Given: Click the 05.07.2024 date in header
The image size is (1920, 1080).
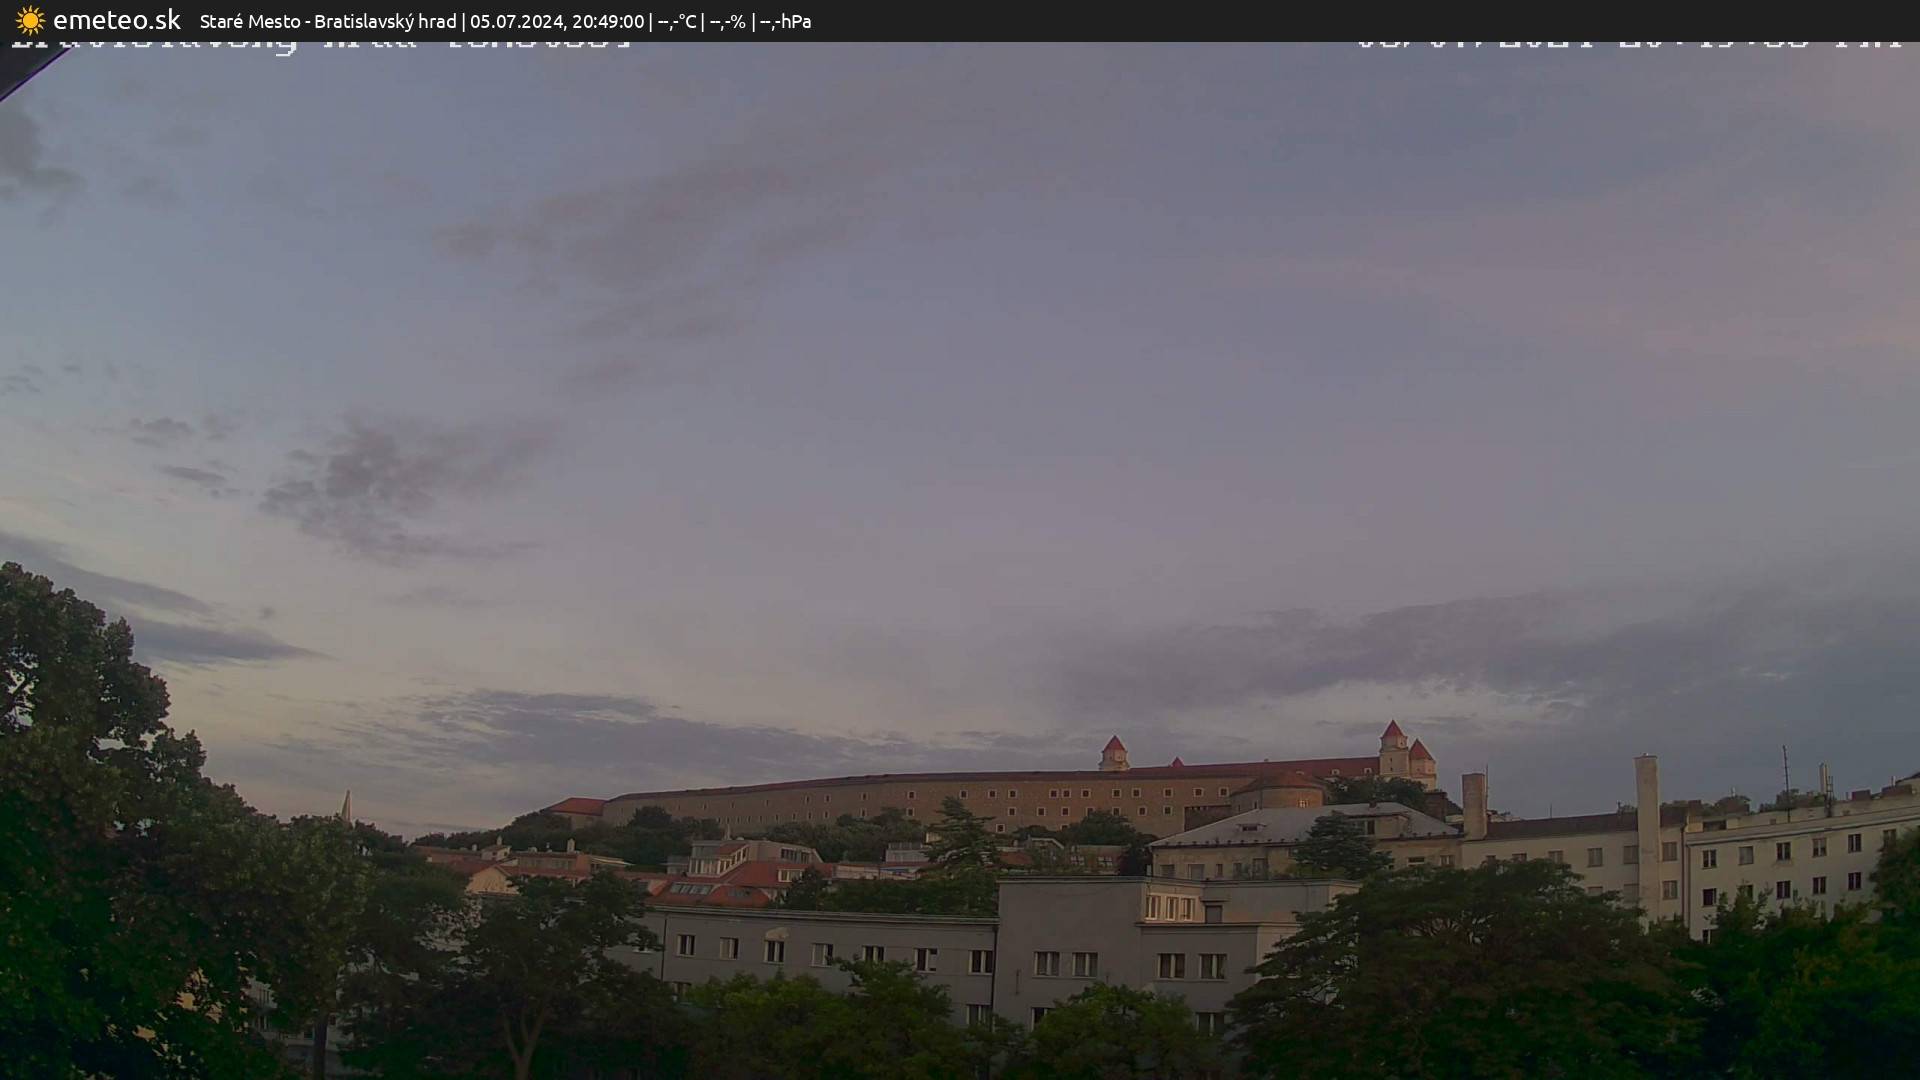Looking at the screenshot, I should pos(516,21).
